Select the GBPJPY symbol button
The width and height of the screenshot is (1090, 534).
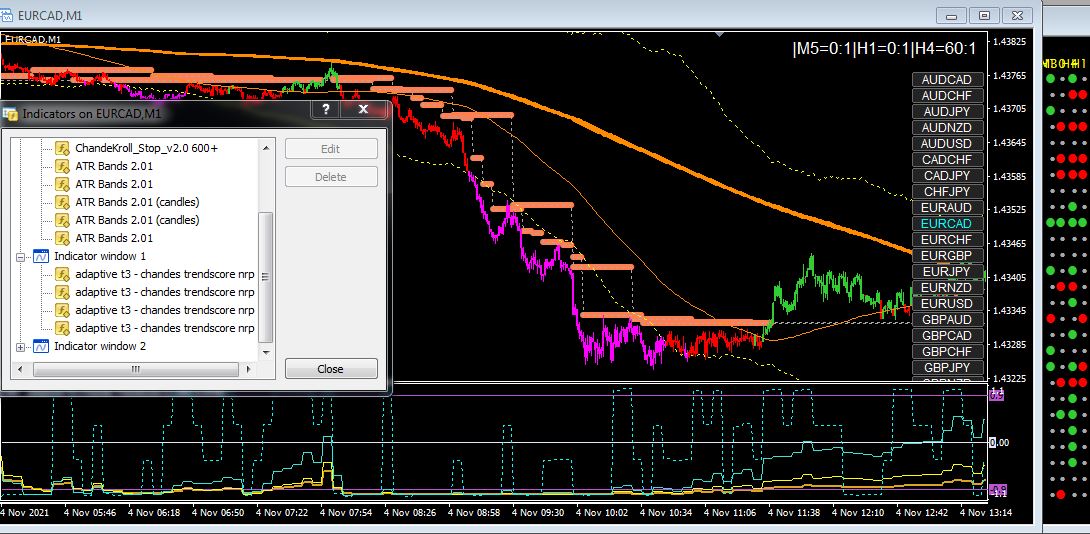946,368
